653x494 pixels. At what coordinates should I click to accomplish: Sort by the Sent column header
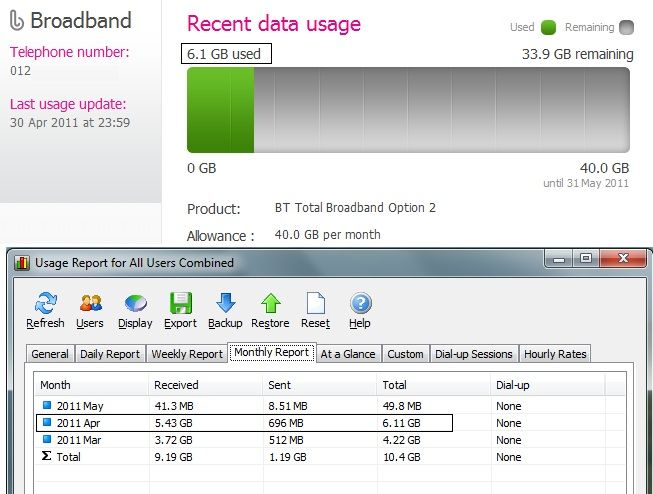click(319, 385)
